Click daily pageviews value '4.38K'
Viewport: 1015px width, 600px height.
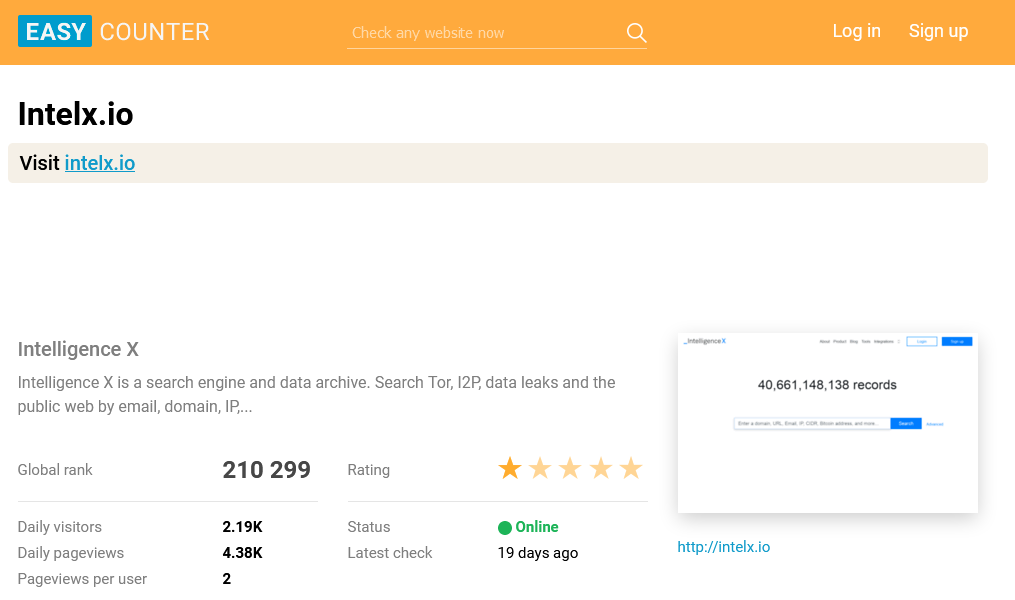click(243, 553)
